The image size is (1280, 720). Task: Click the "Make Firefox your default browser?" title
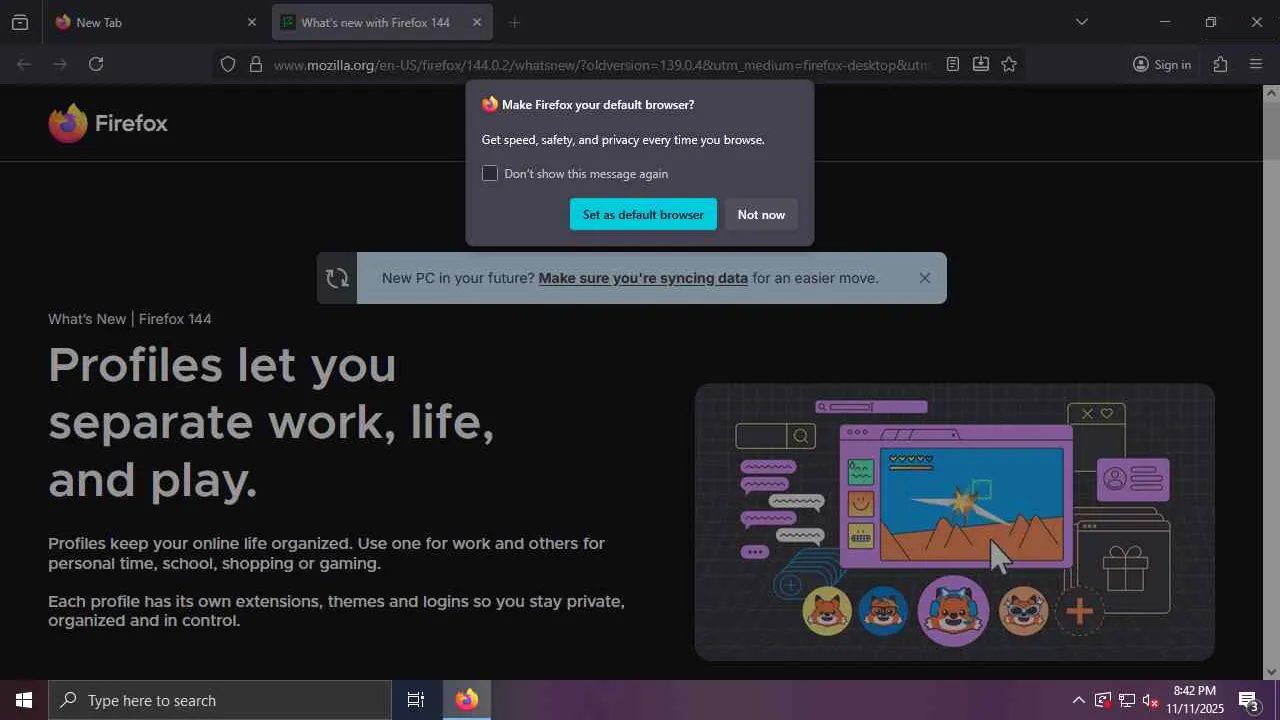(598, 104)
